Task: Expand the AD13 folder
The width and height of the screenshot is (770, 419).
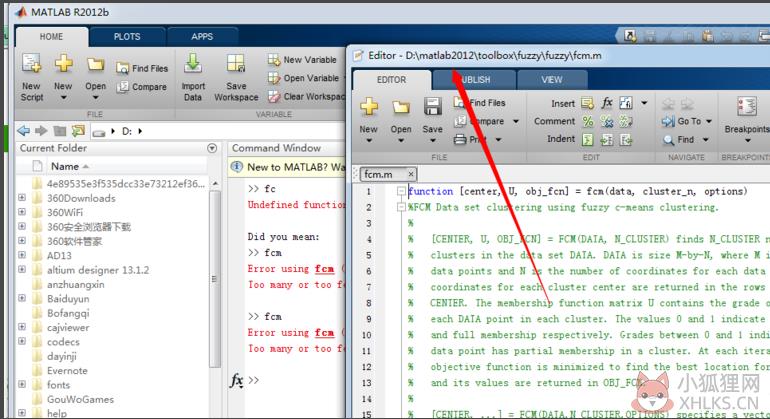Action: point(22,255)
